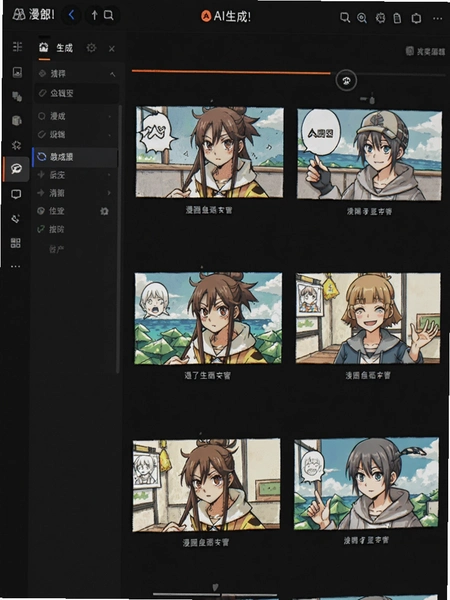Click the image icon in left sidebar

click(x=17, y=72)
